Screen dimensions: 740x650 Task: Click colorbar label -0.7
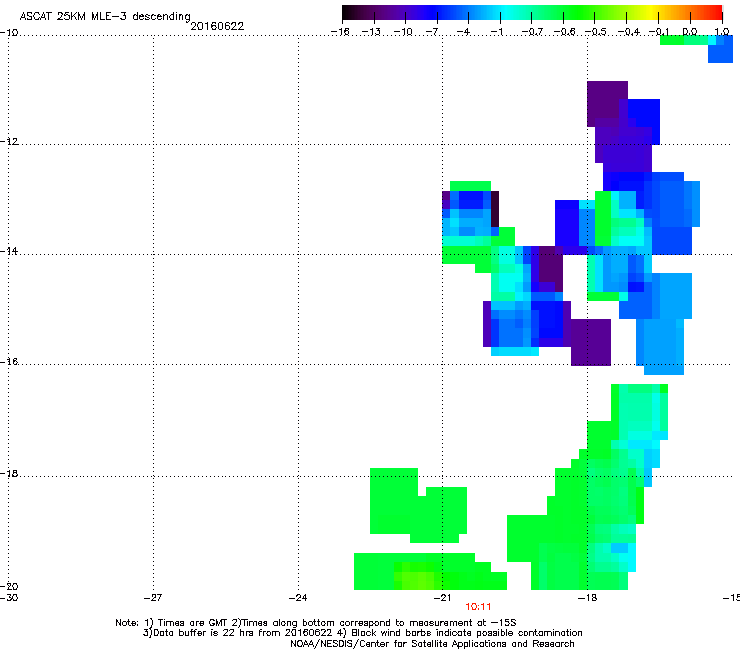(532, 32)
